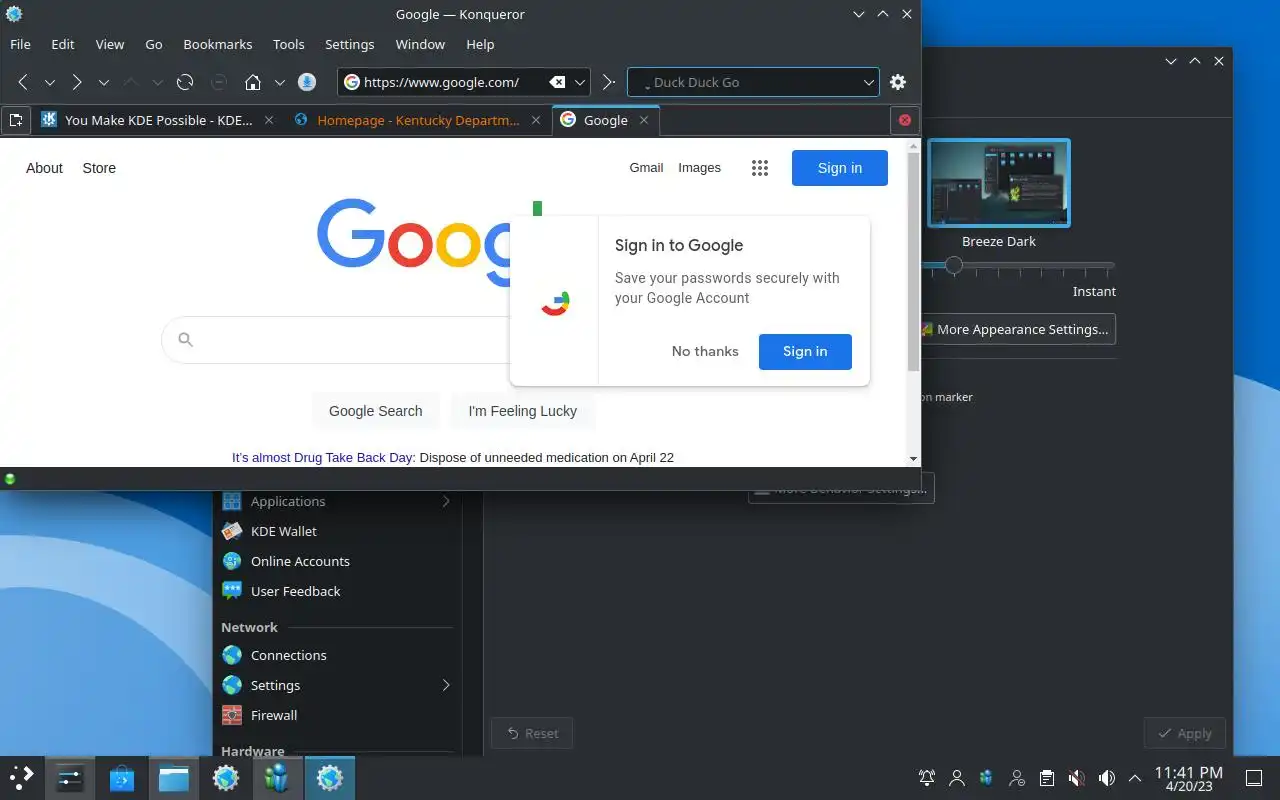This screenshot has height=800, width=1280.
Task: Expand Network Settings submenu
Action: [x=446, y=685]
